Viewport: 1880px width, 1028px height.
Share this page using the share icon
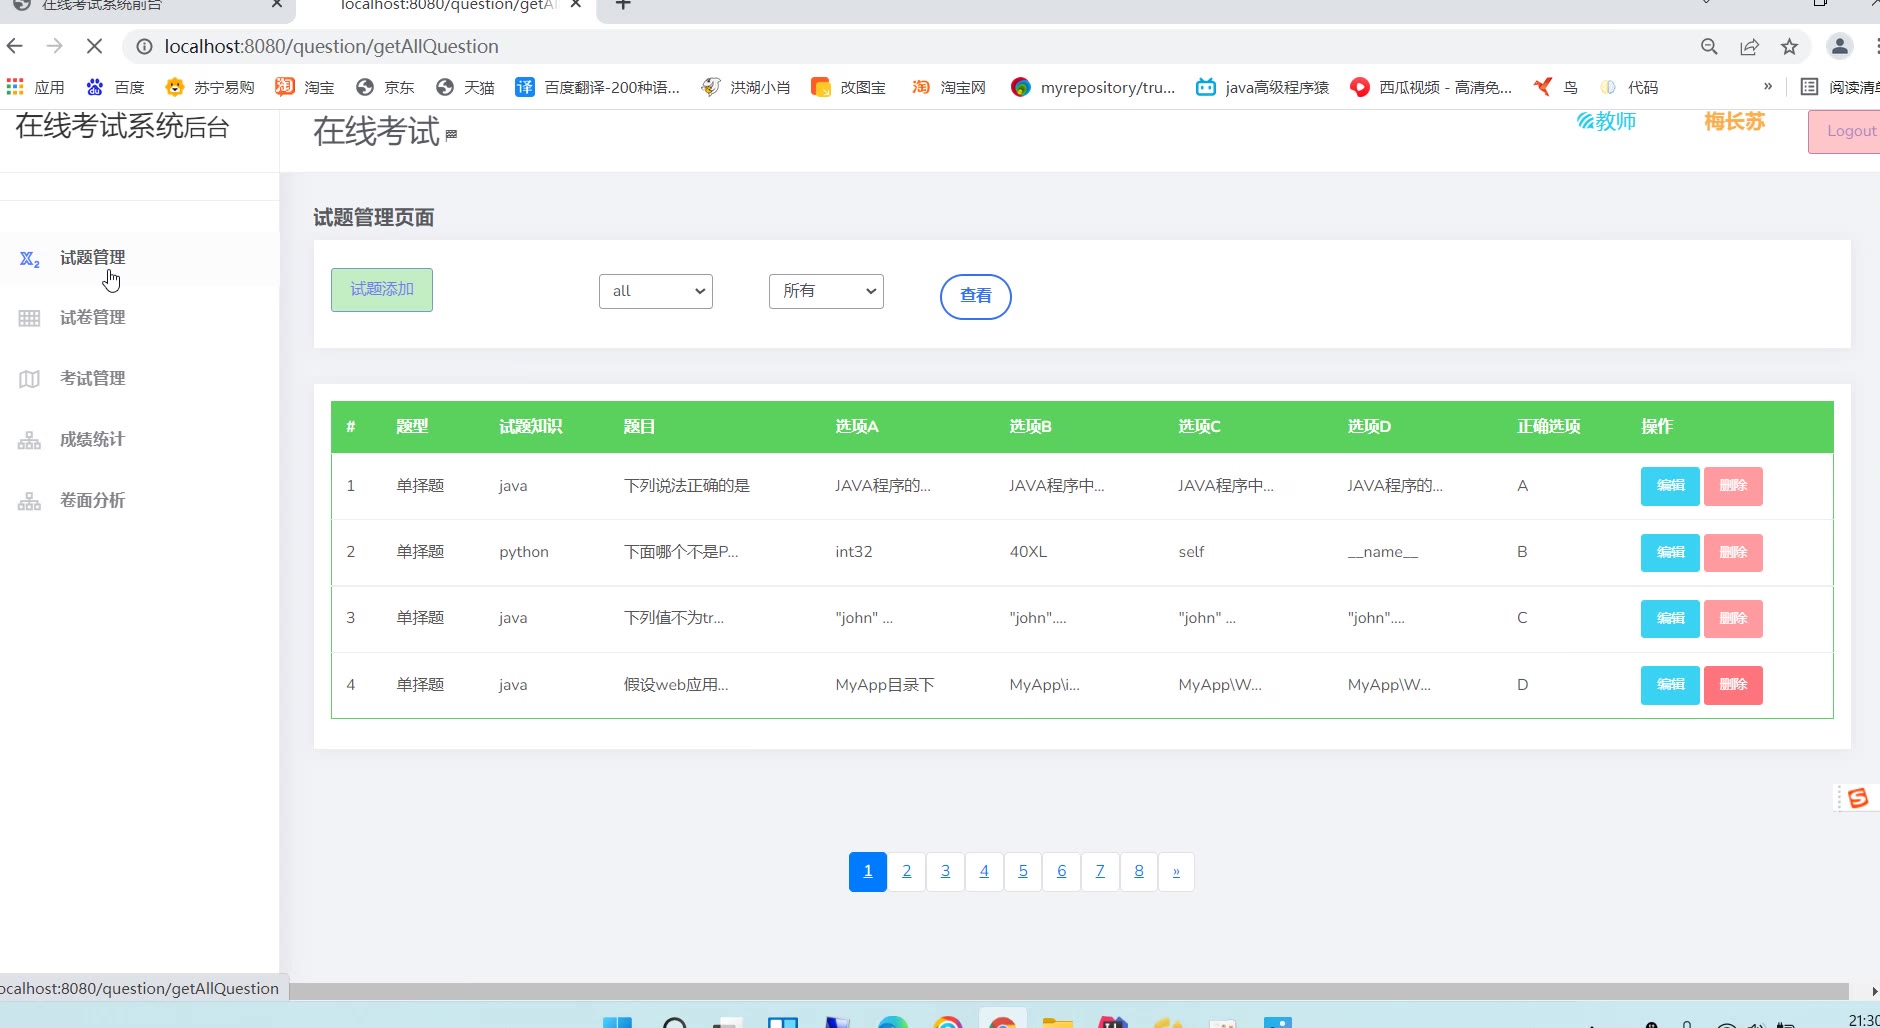point(1749,46)
